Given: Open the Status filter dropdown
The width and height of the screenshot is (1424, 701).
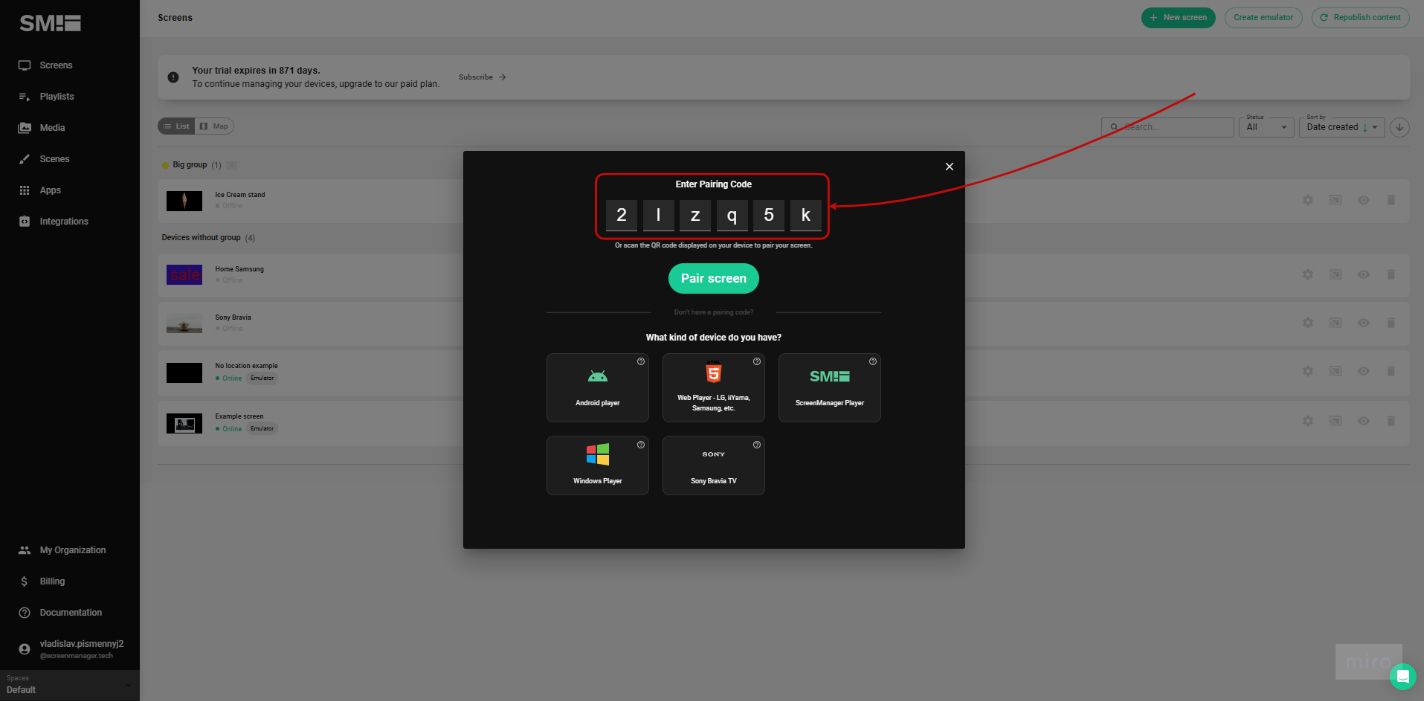Looking at the screenshot, I should [1267, 126].
